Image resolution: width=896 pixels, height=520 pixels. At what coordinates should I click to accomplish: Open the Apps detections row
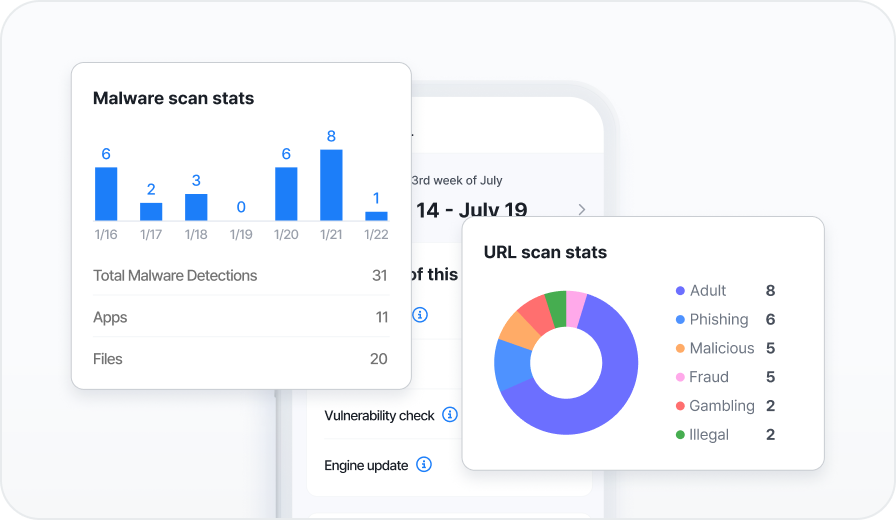tap(240, 317)
